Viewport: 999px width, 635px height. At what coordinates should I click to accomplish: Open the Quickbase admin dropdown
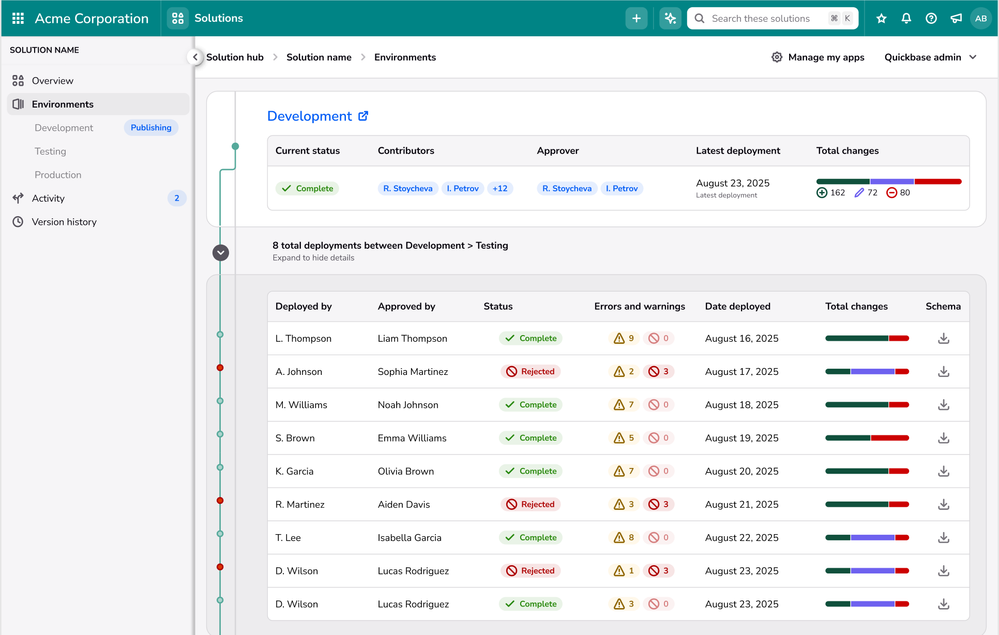click(930, 58)
